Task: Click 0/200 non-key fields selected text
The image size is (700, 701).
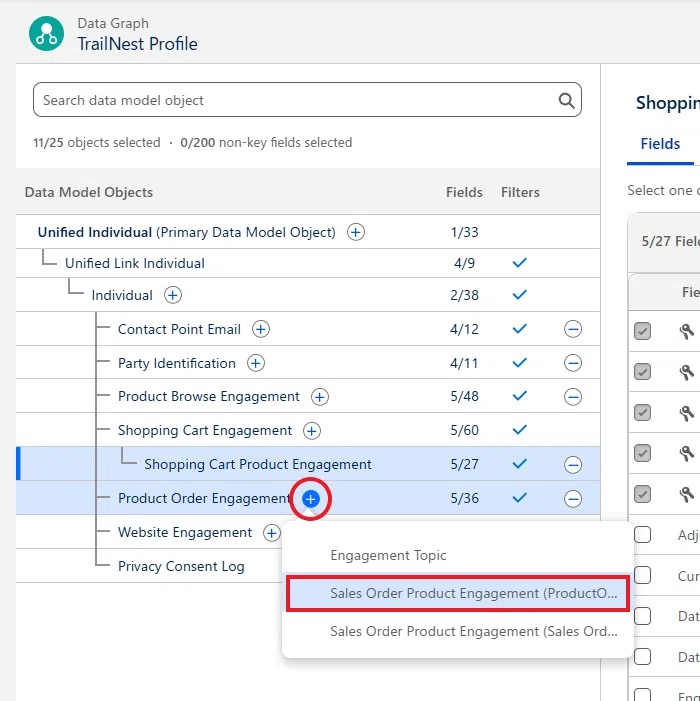Action: coord(266,143)
